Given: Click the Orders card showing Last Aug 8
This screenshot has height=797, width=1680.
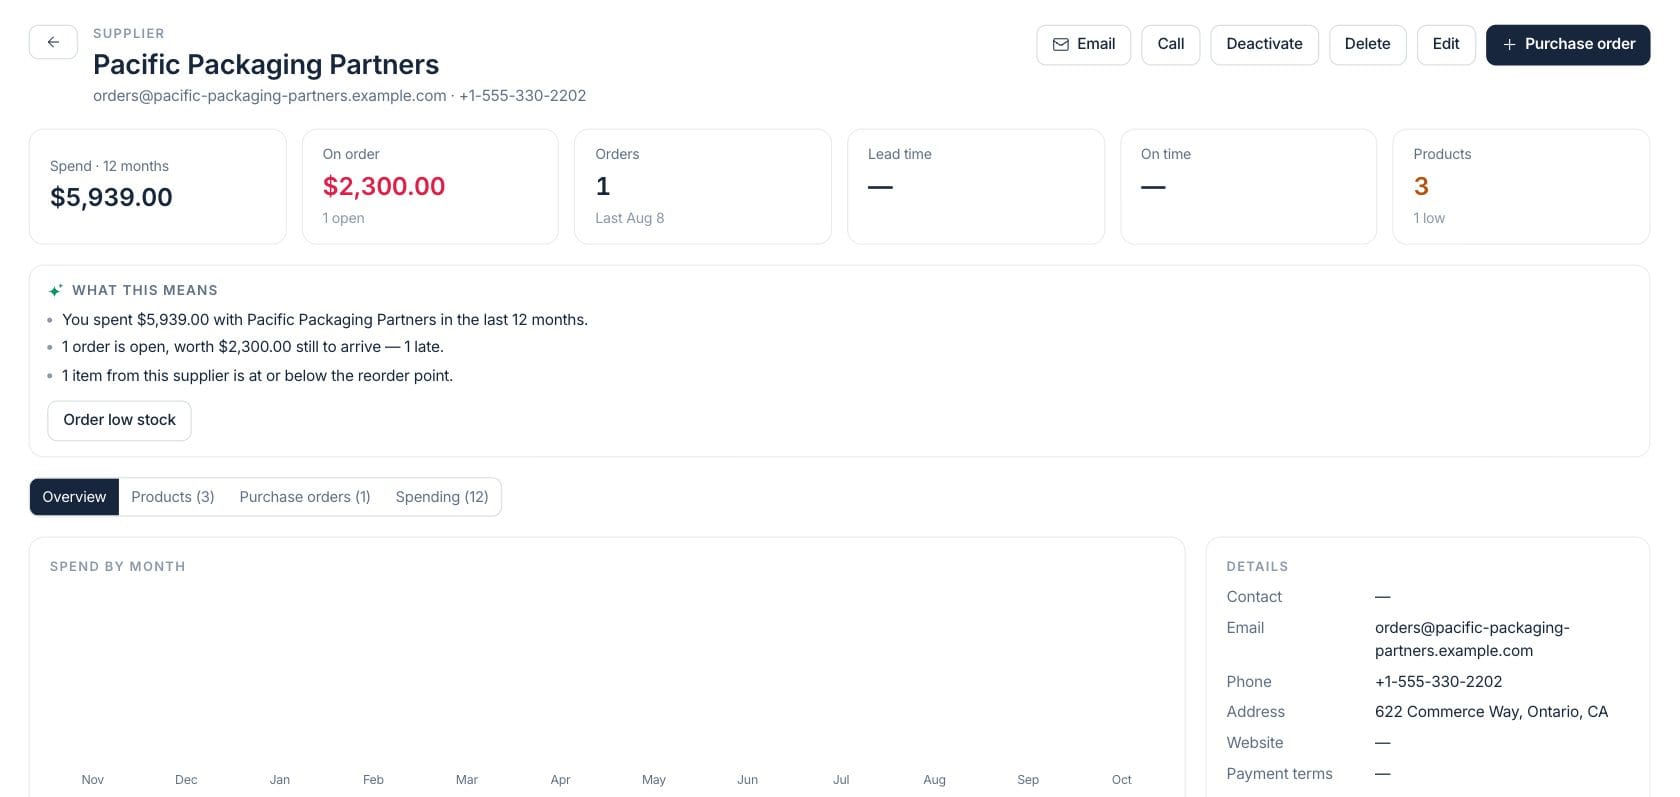Looking at the screenshot, I should coord(702,186).
